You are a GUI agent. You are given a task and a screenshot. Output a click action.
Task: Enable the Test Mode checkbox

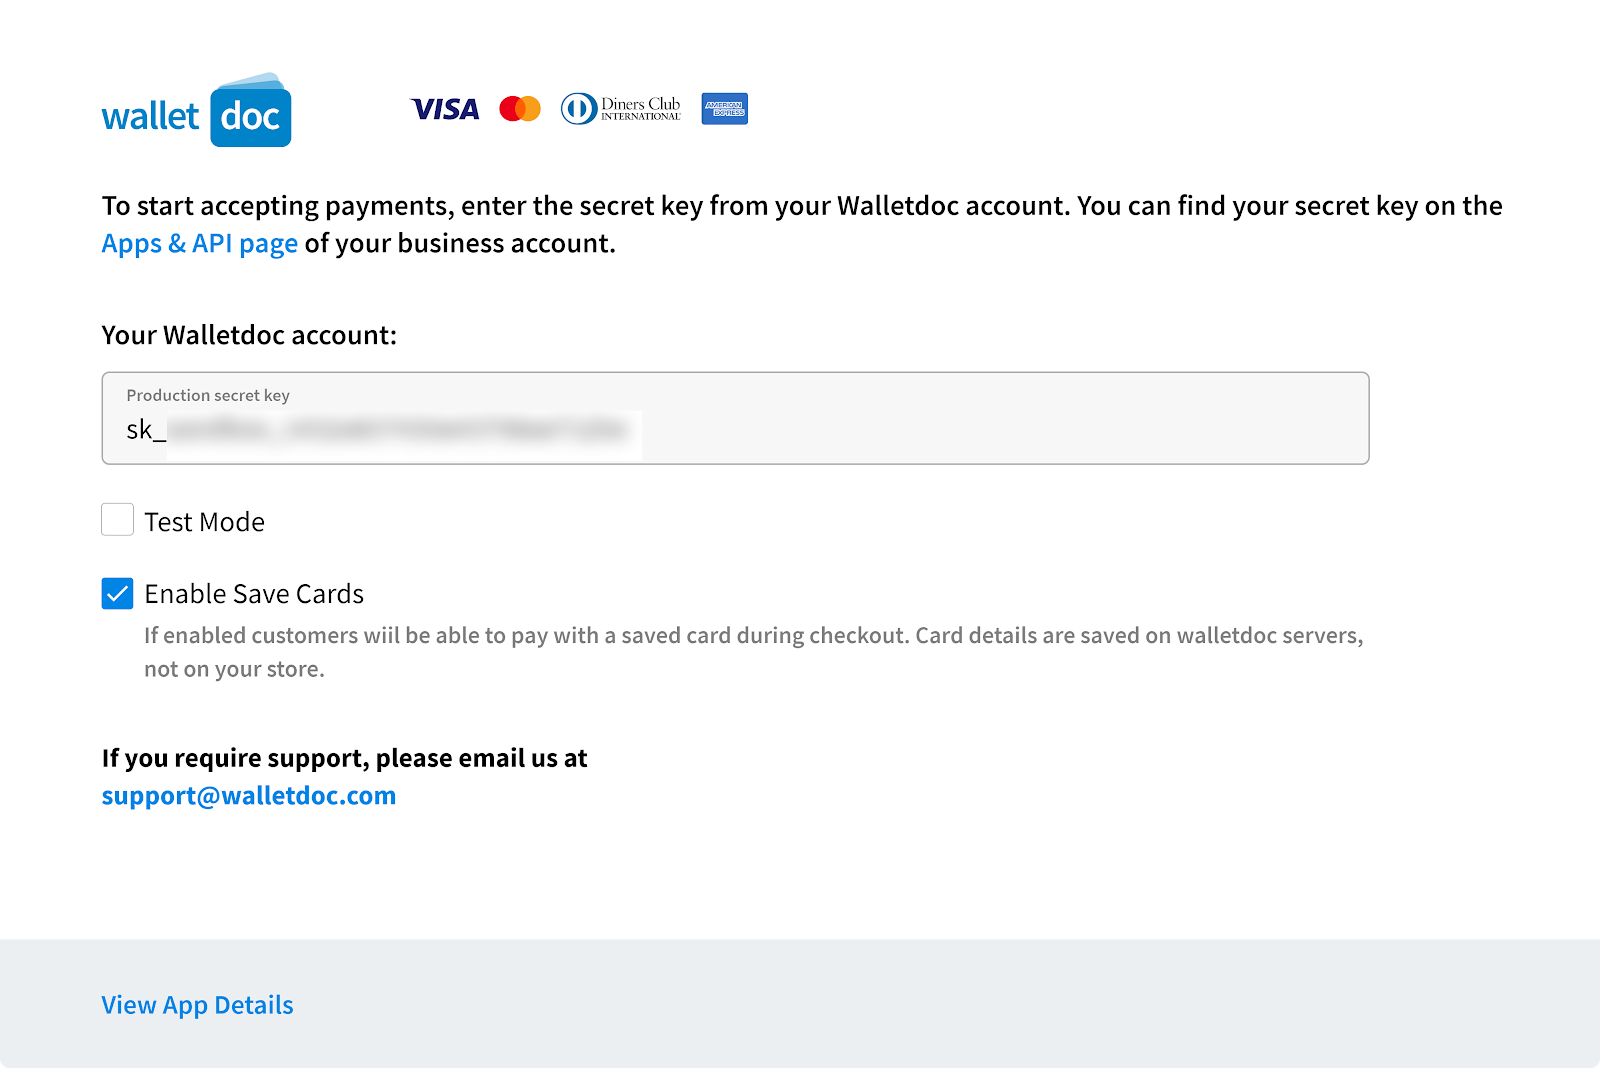118,520
